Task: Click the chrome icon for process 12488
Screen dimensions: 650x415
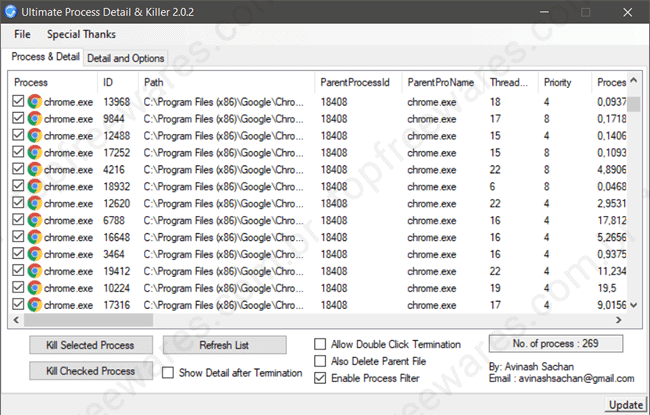Action: 35,136
